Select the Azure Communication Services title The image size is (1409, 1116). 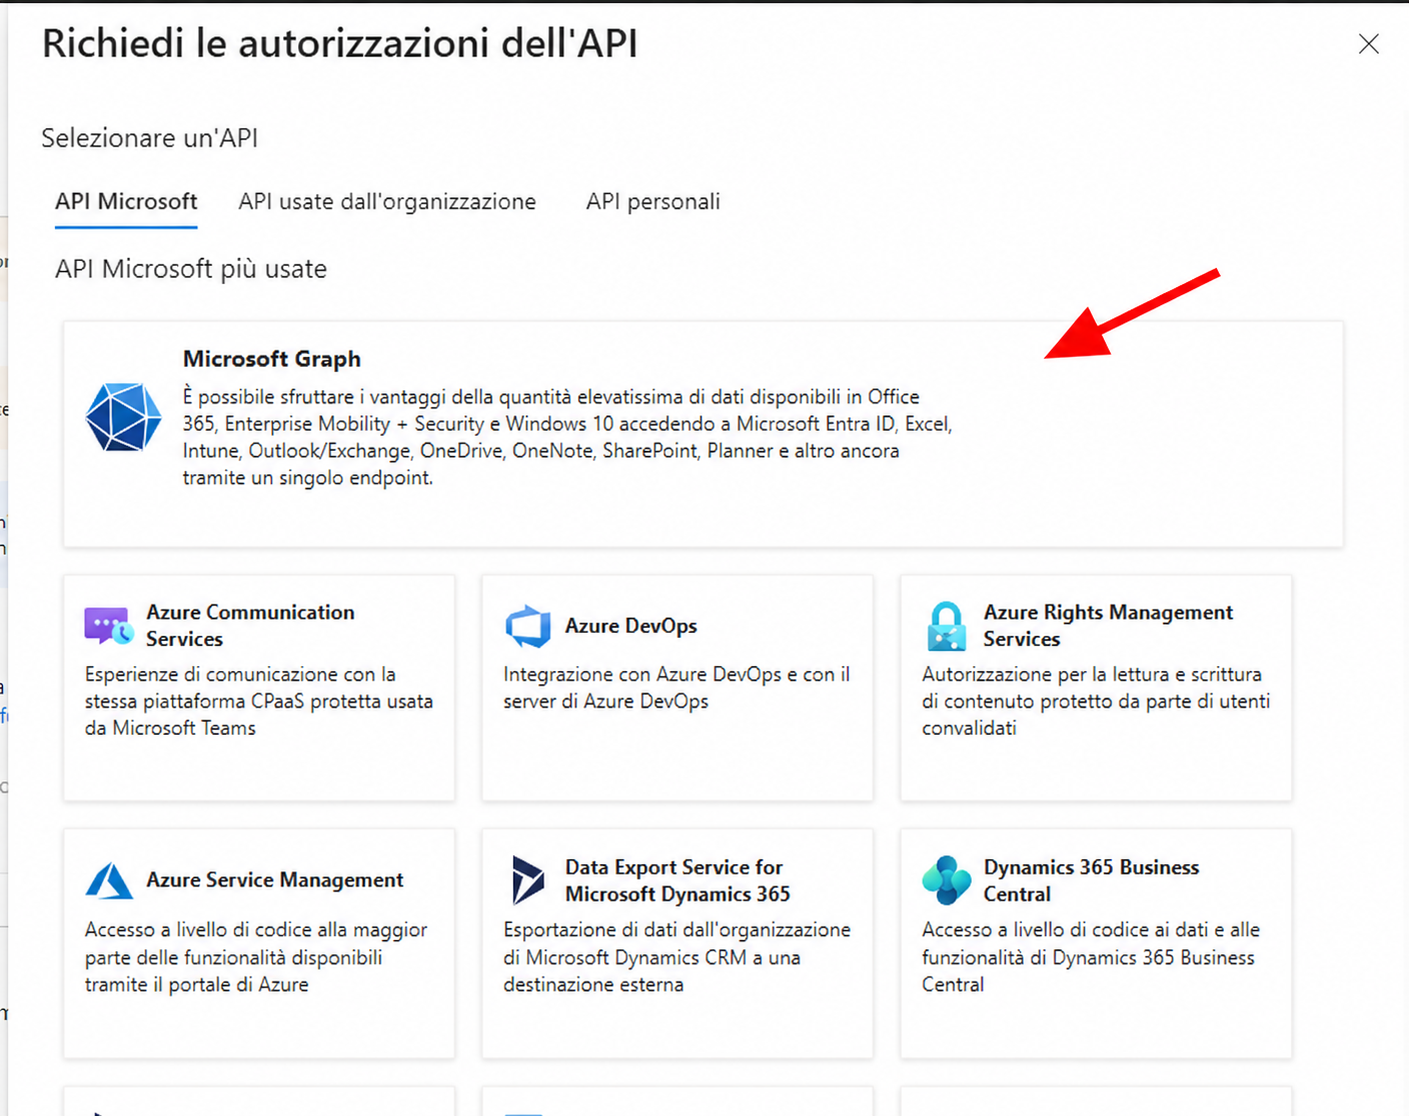pos(250,626)
